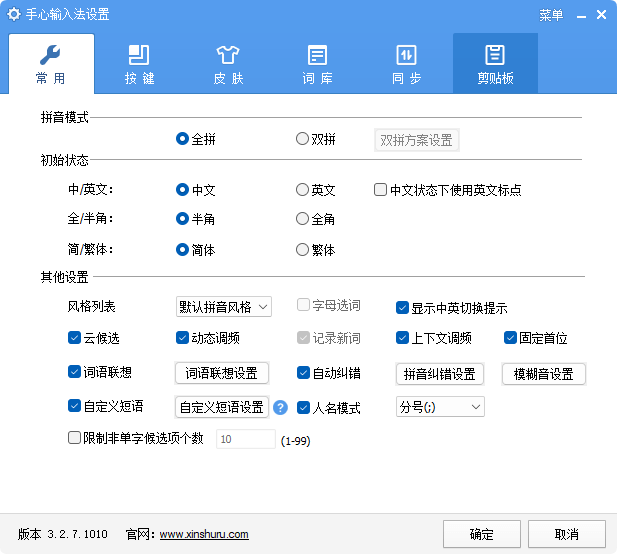Toggle the 云候选 checkbox
The height and width of the screenshot is (554, 617).
tap(74, 338)
